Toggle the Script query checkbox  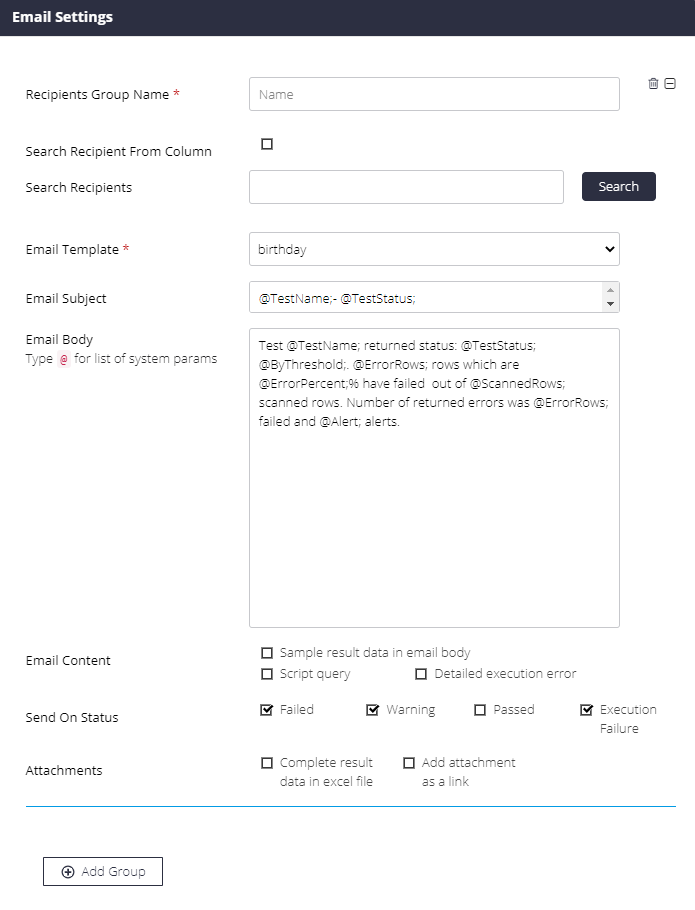point(267,674)
